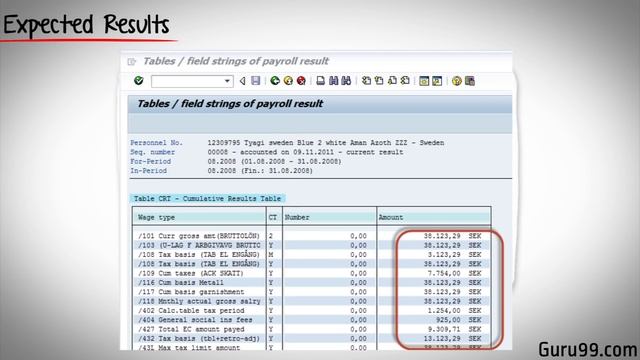Click the 'Table CRT - Cumulative Results Table' label
This screenshot has width=640, height=360.
click(x=207, y=198)
